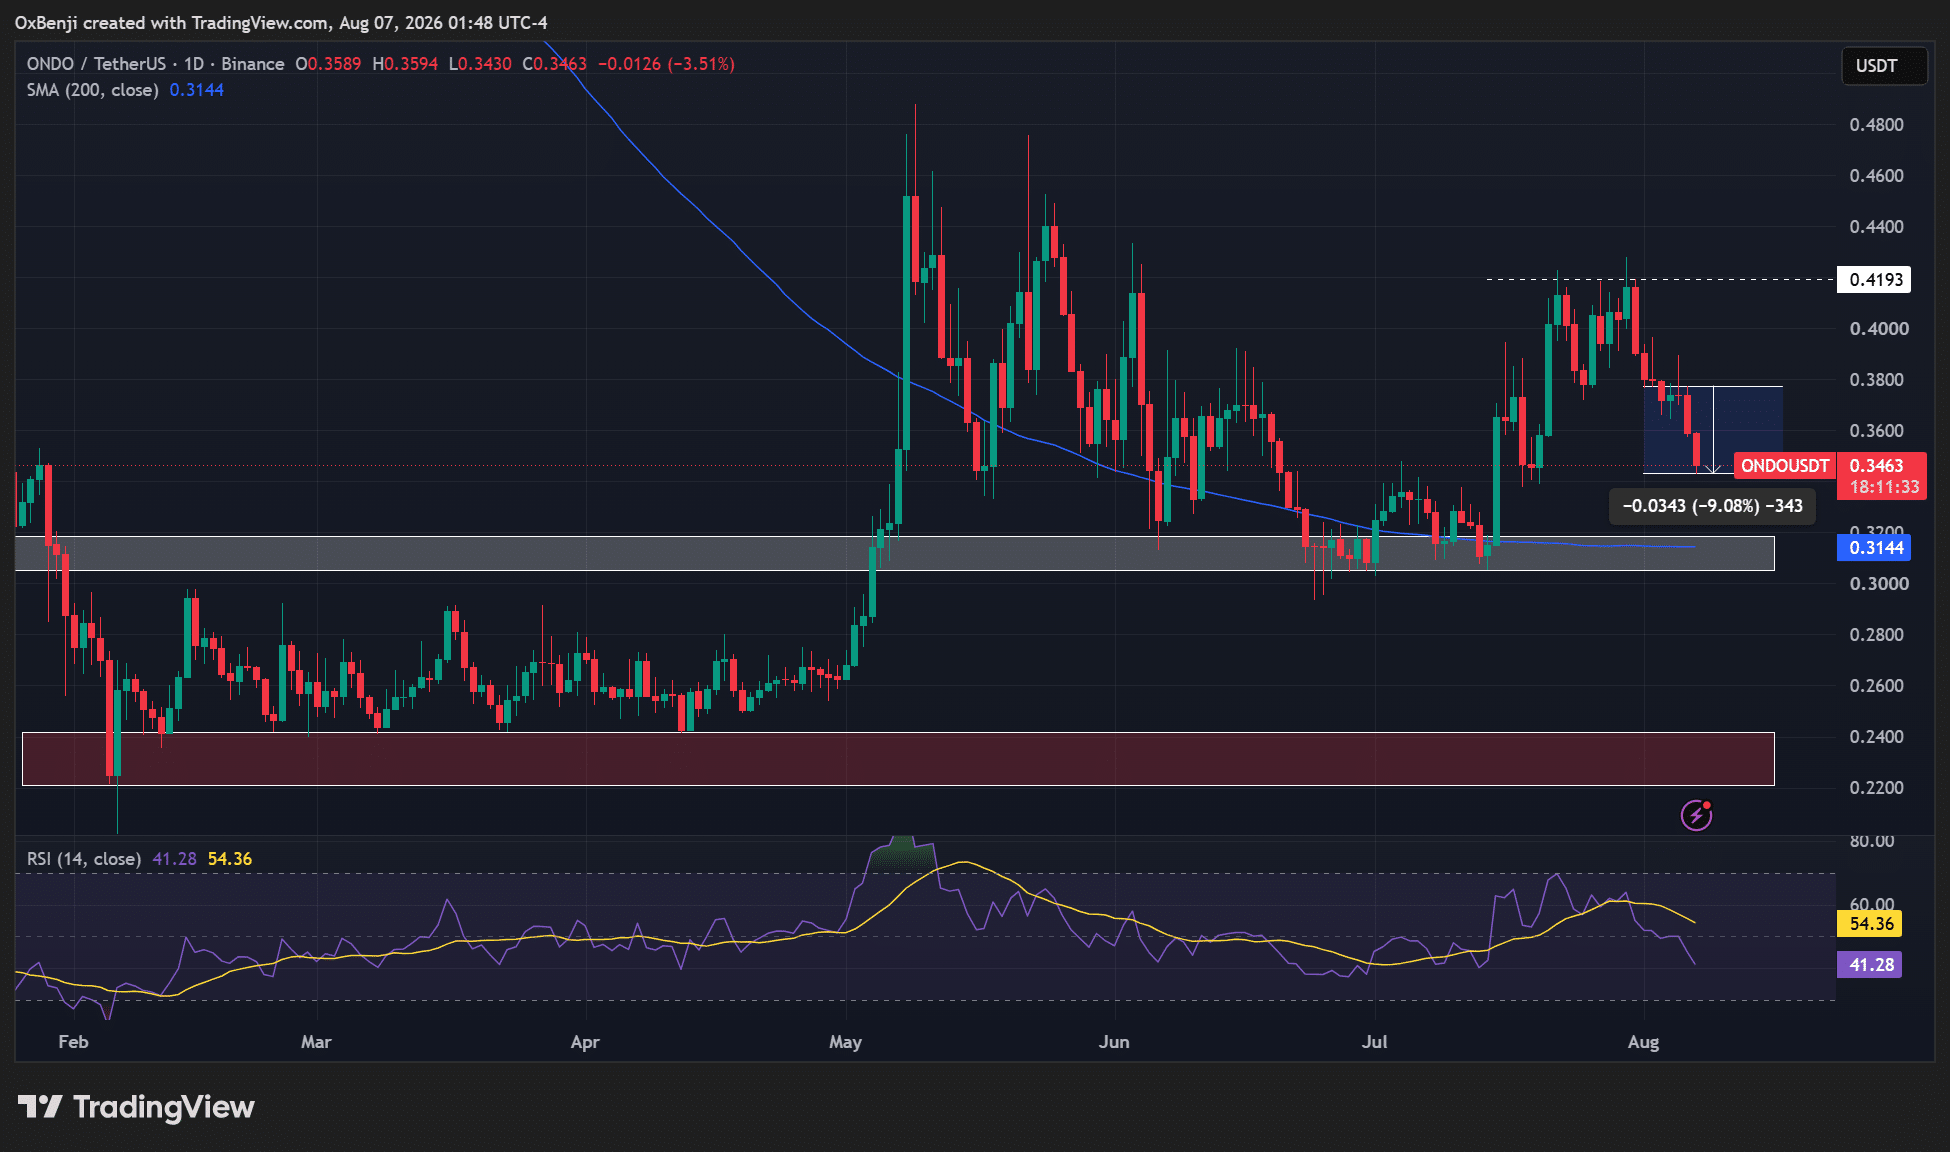Click the 0.4800 level on price scale
This screenshot has width=1950, height=1152.
pyautogui.click(x=1876, y=125)
